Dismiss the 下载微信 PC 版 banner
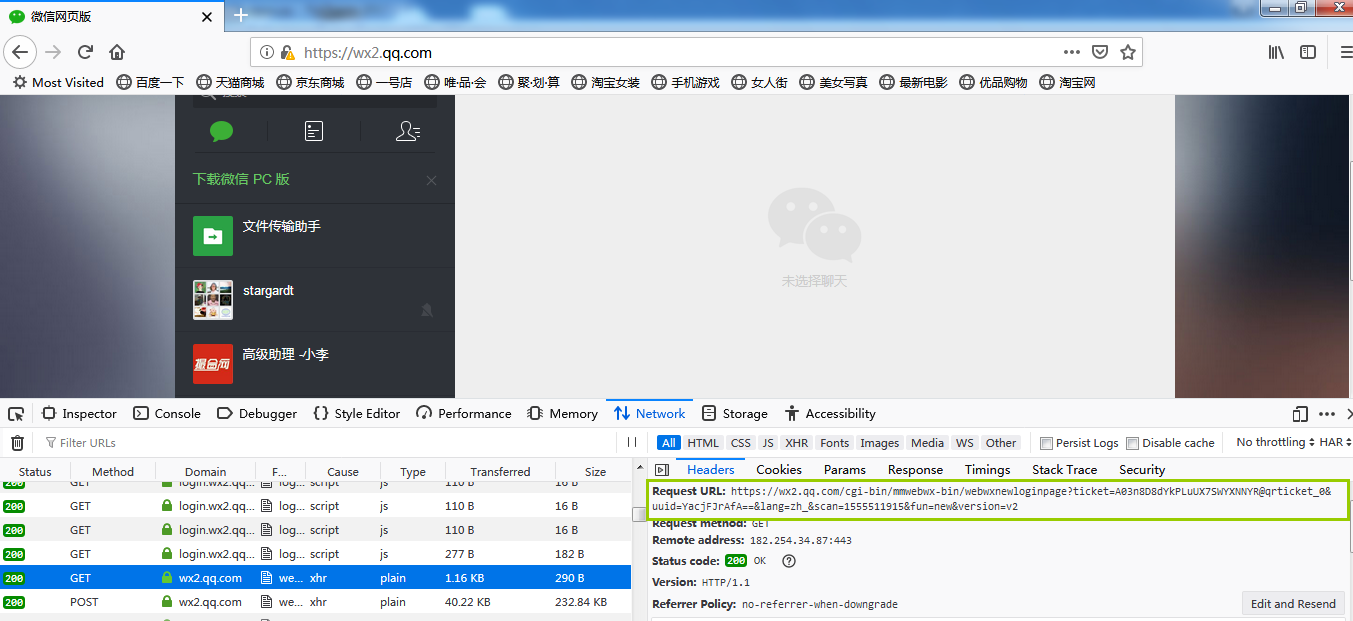Image resolution: width=1353 pixels, height=621 pixels. click(x=431, y=181)
